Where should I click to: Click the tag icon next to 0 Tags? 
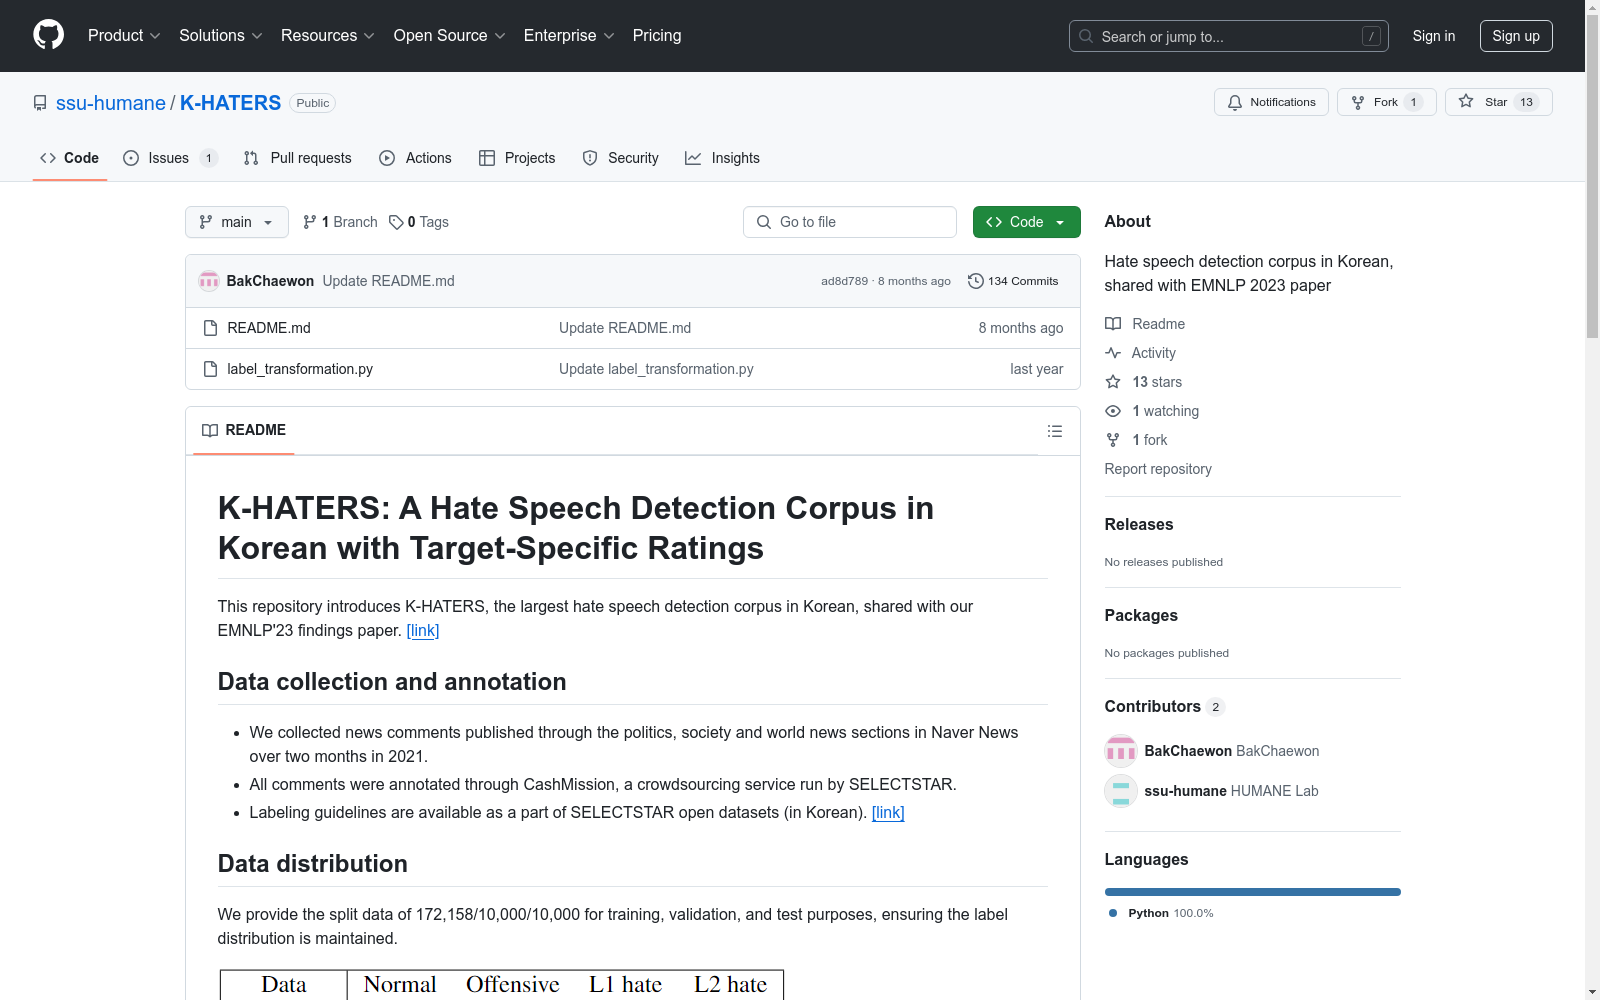coord(396,222)
